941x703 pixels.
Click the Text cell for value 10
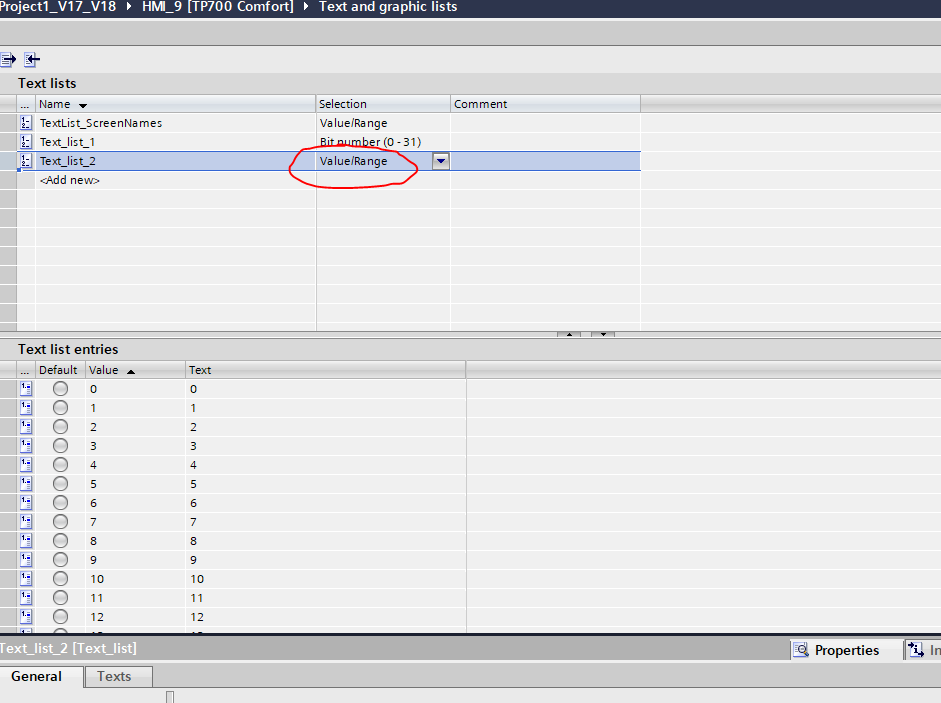(326, 579)
